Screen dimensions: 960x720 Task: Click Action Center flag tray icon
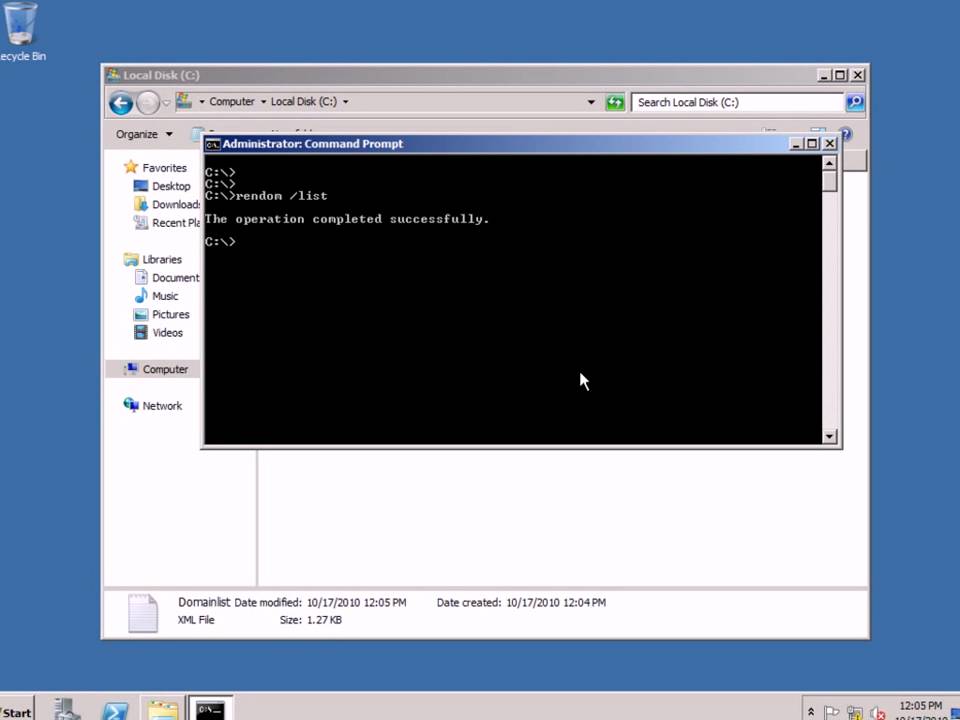[x=831, y=713]
